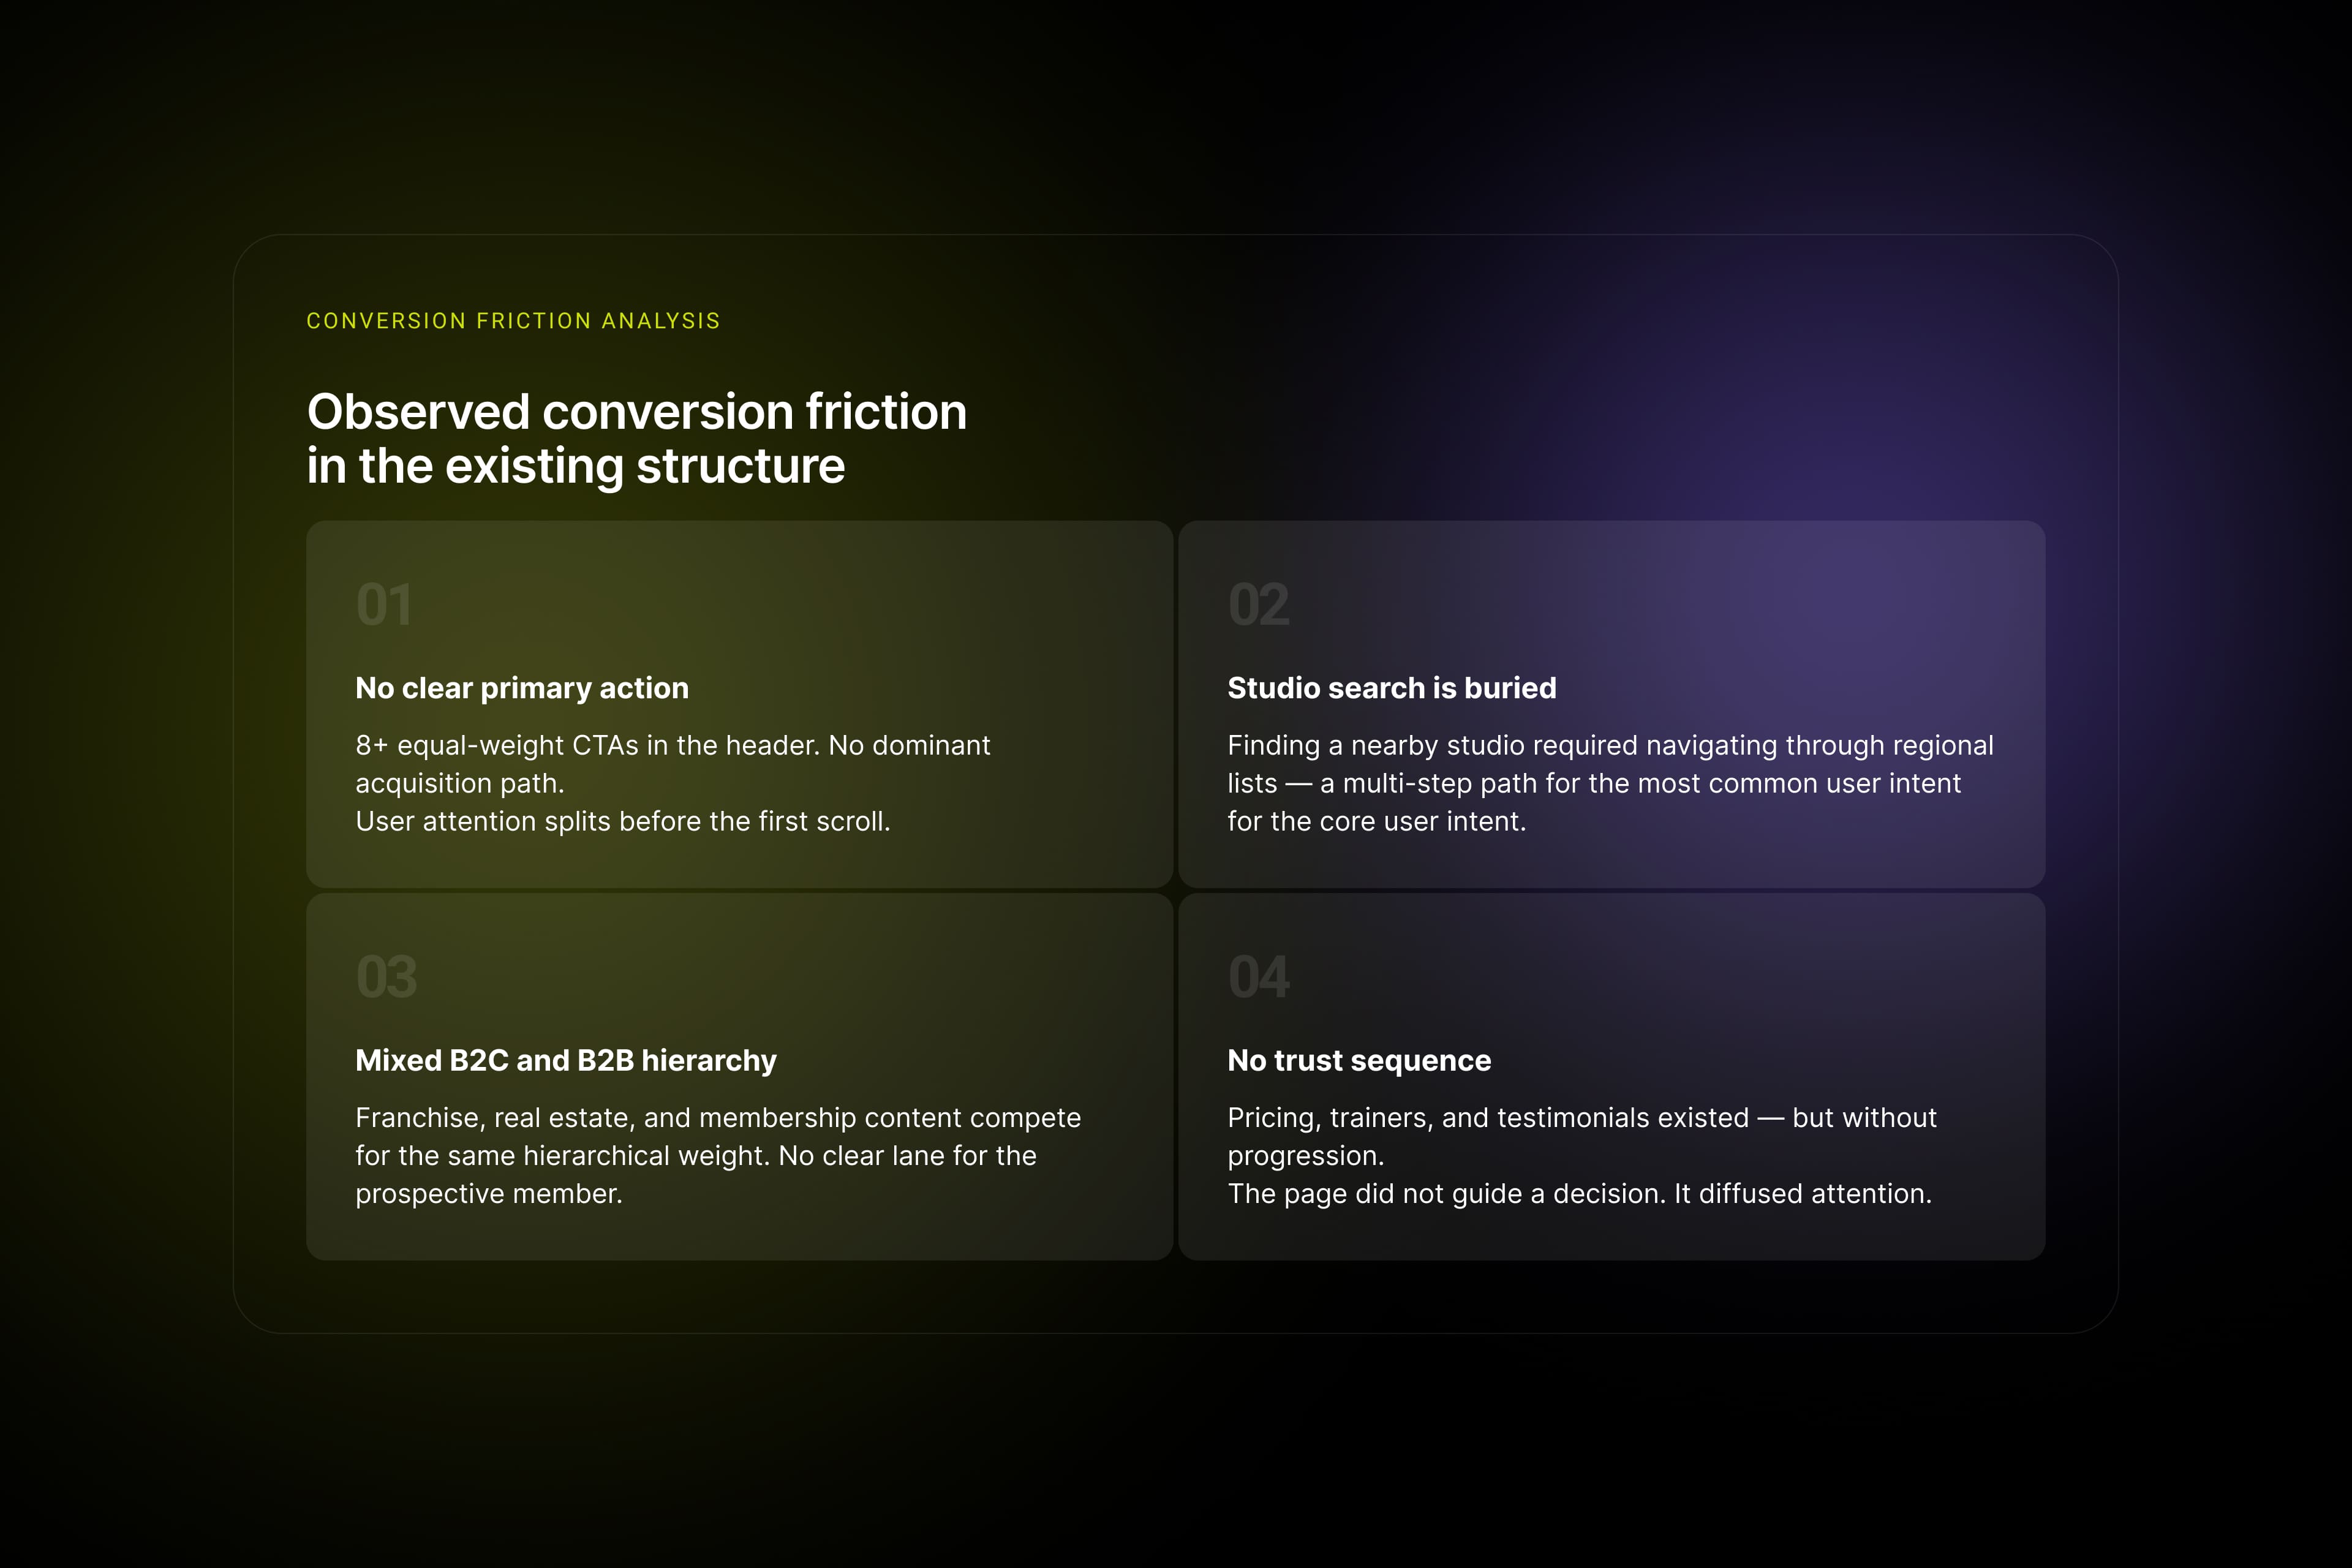Select the faded "02" card number
Viewport: 2352px width, 1568px height.
click(x=1258, y=605)
